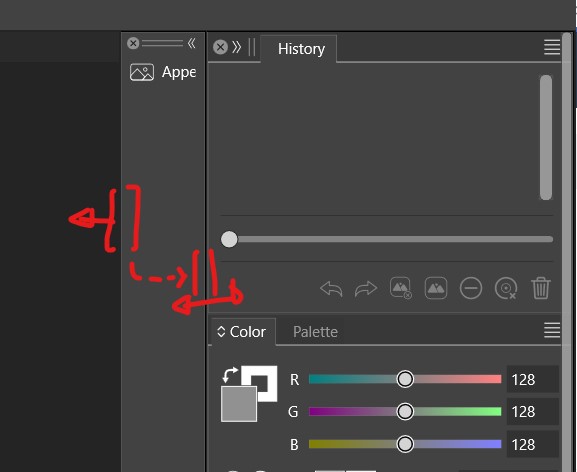Open the History panel hamburger menu
Viewport: 577px width, 472px height.
[552, 47]
